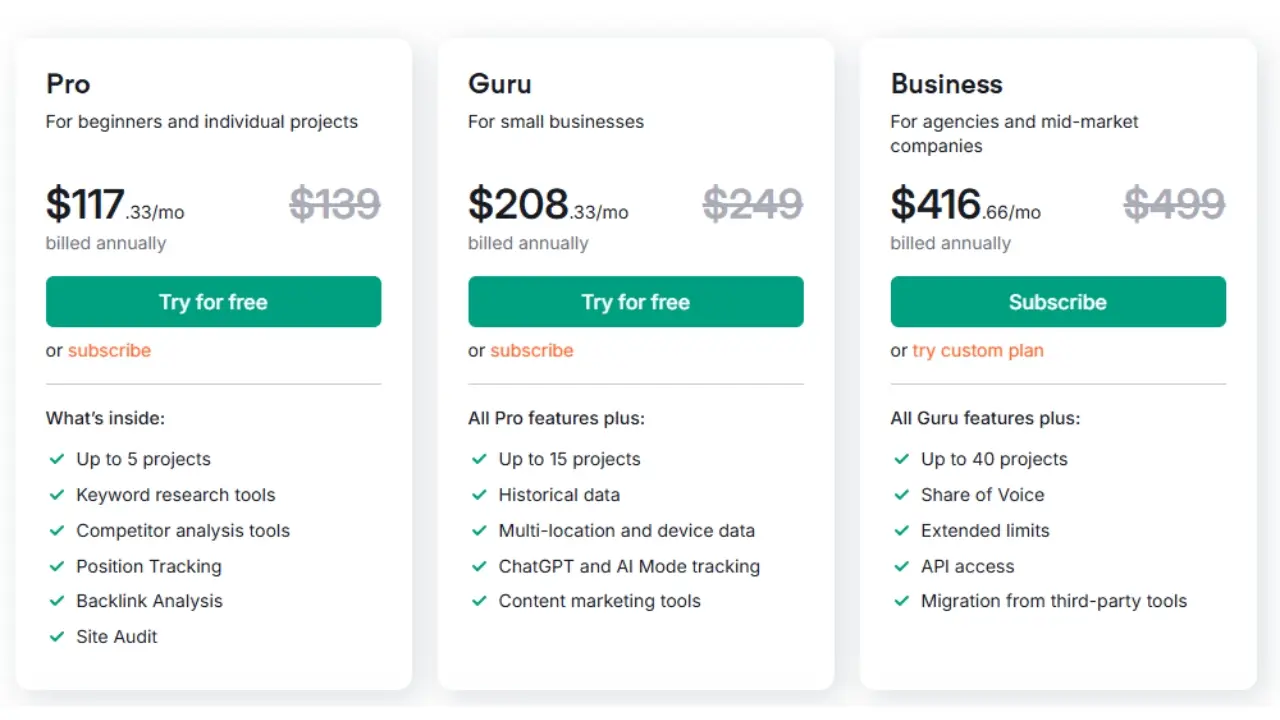The image size is (1280, 720).
Task: Click checkmark beside Migration from third-party tools
Action: [902, 601]
